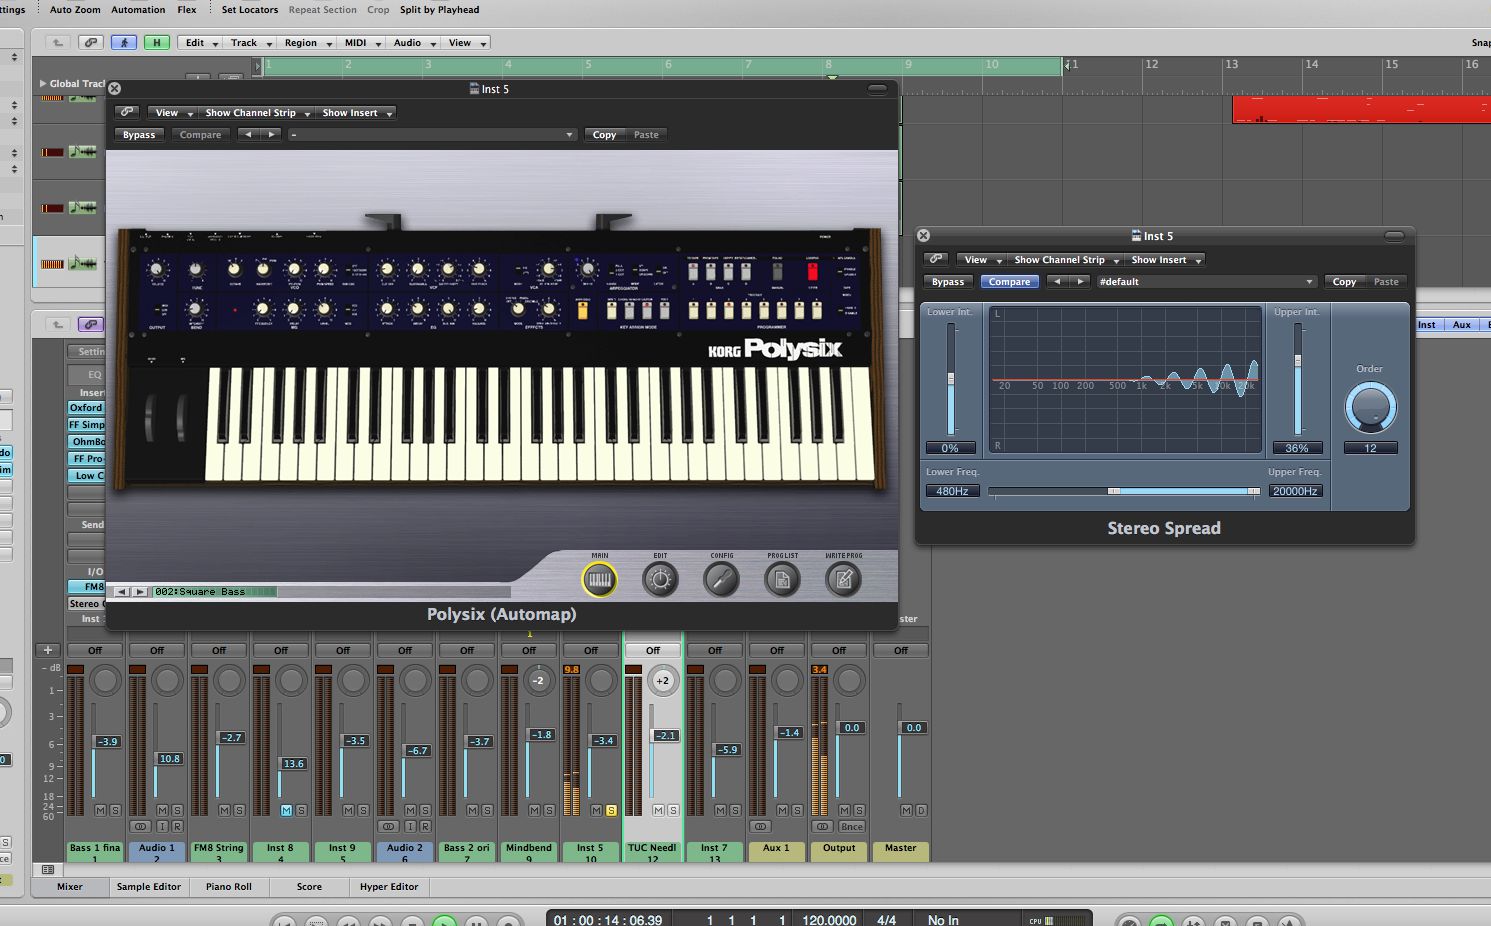This screenshot has height=926, width=1491.
Task: Open the EDIT page icon in Polysix
Action: coord(660,579)
